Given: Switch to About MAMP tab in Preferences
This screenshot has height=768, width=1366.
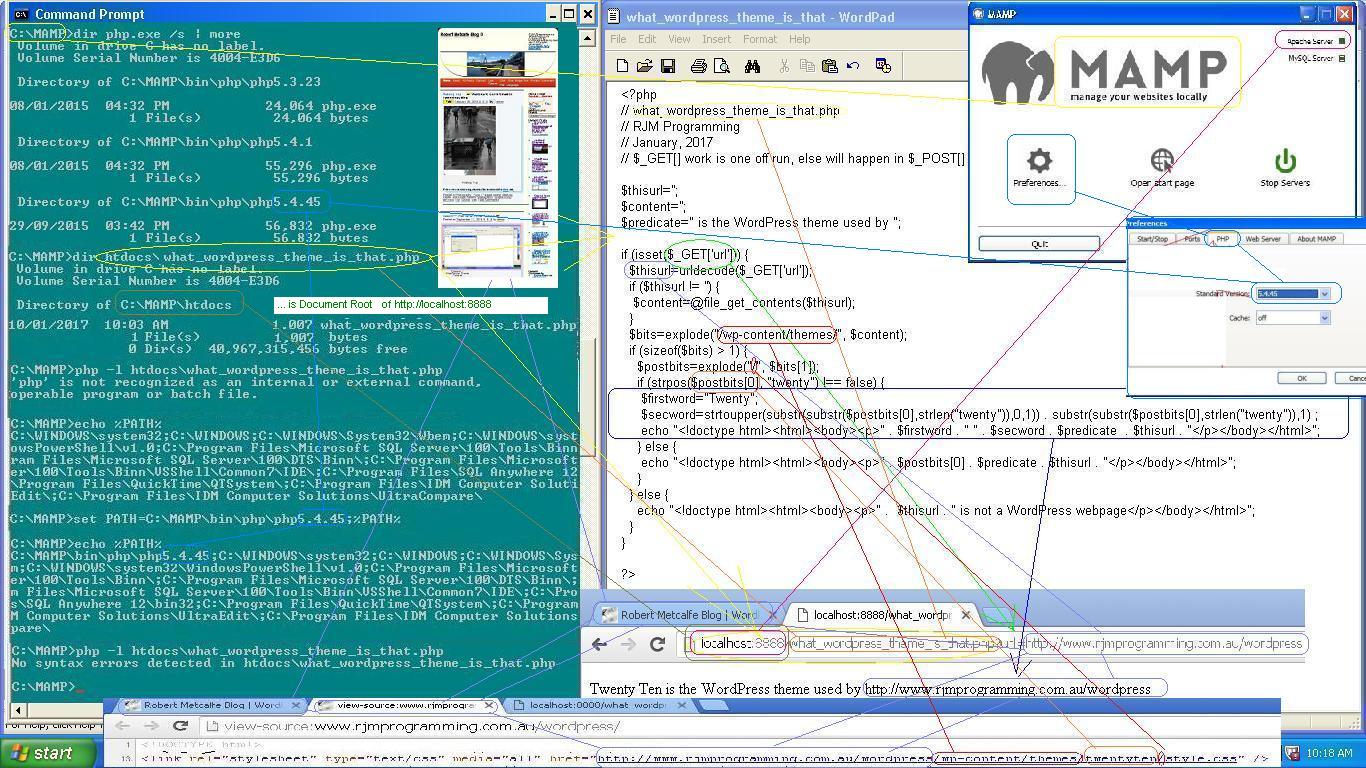Looking at the screenshot, I should [1316, 239].
